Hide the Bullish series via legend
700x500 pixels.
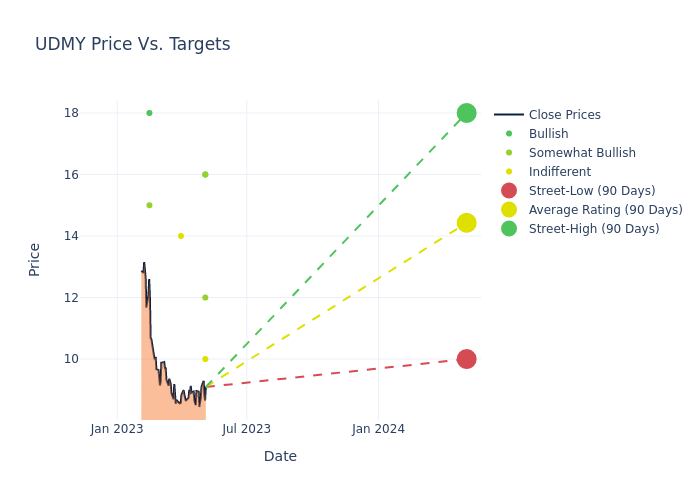tap(548, 134)
